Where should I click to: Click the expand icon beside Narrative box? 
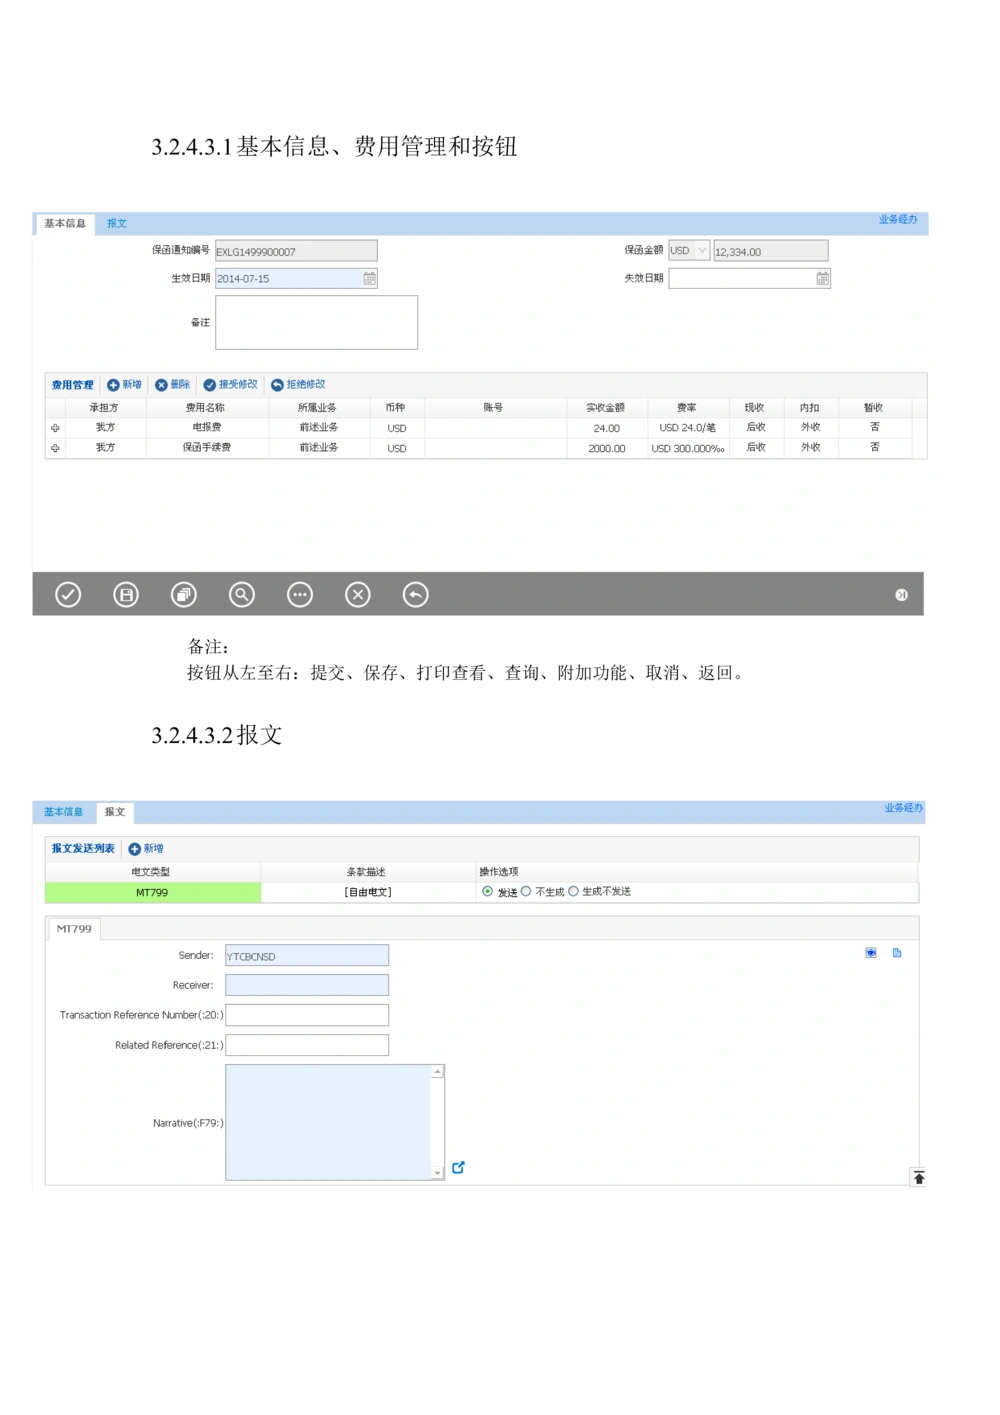click(x=458, y=1167)
